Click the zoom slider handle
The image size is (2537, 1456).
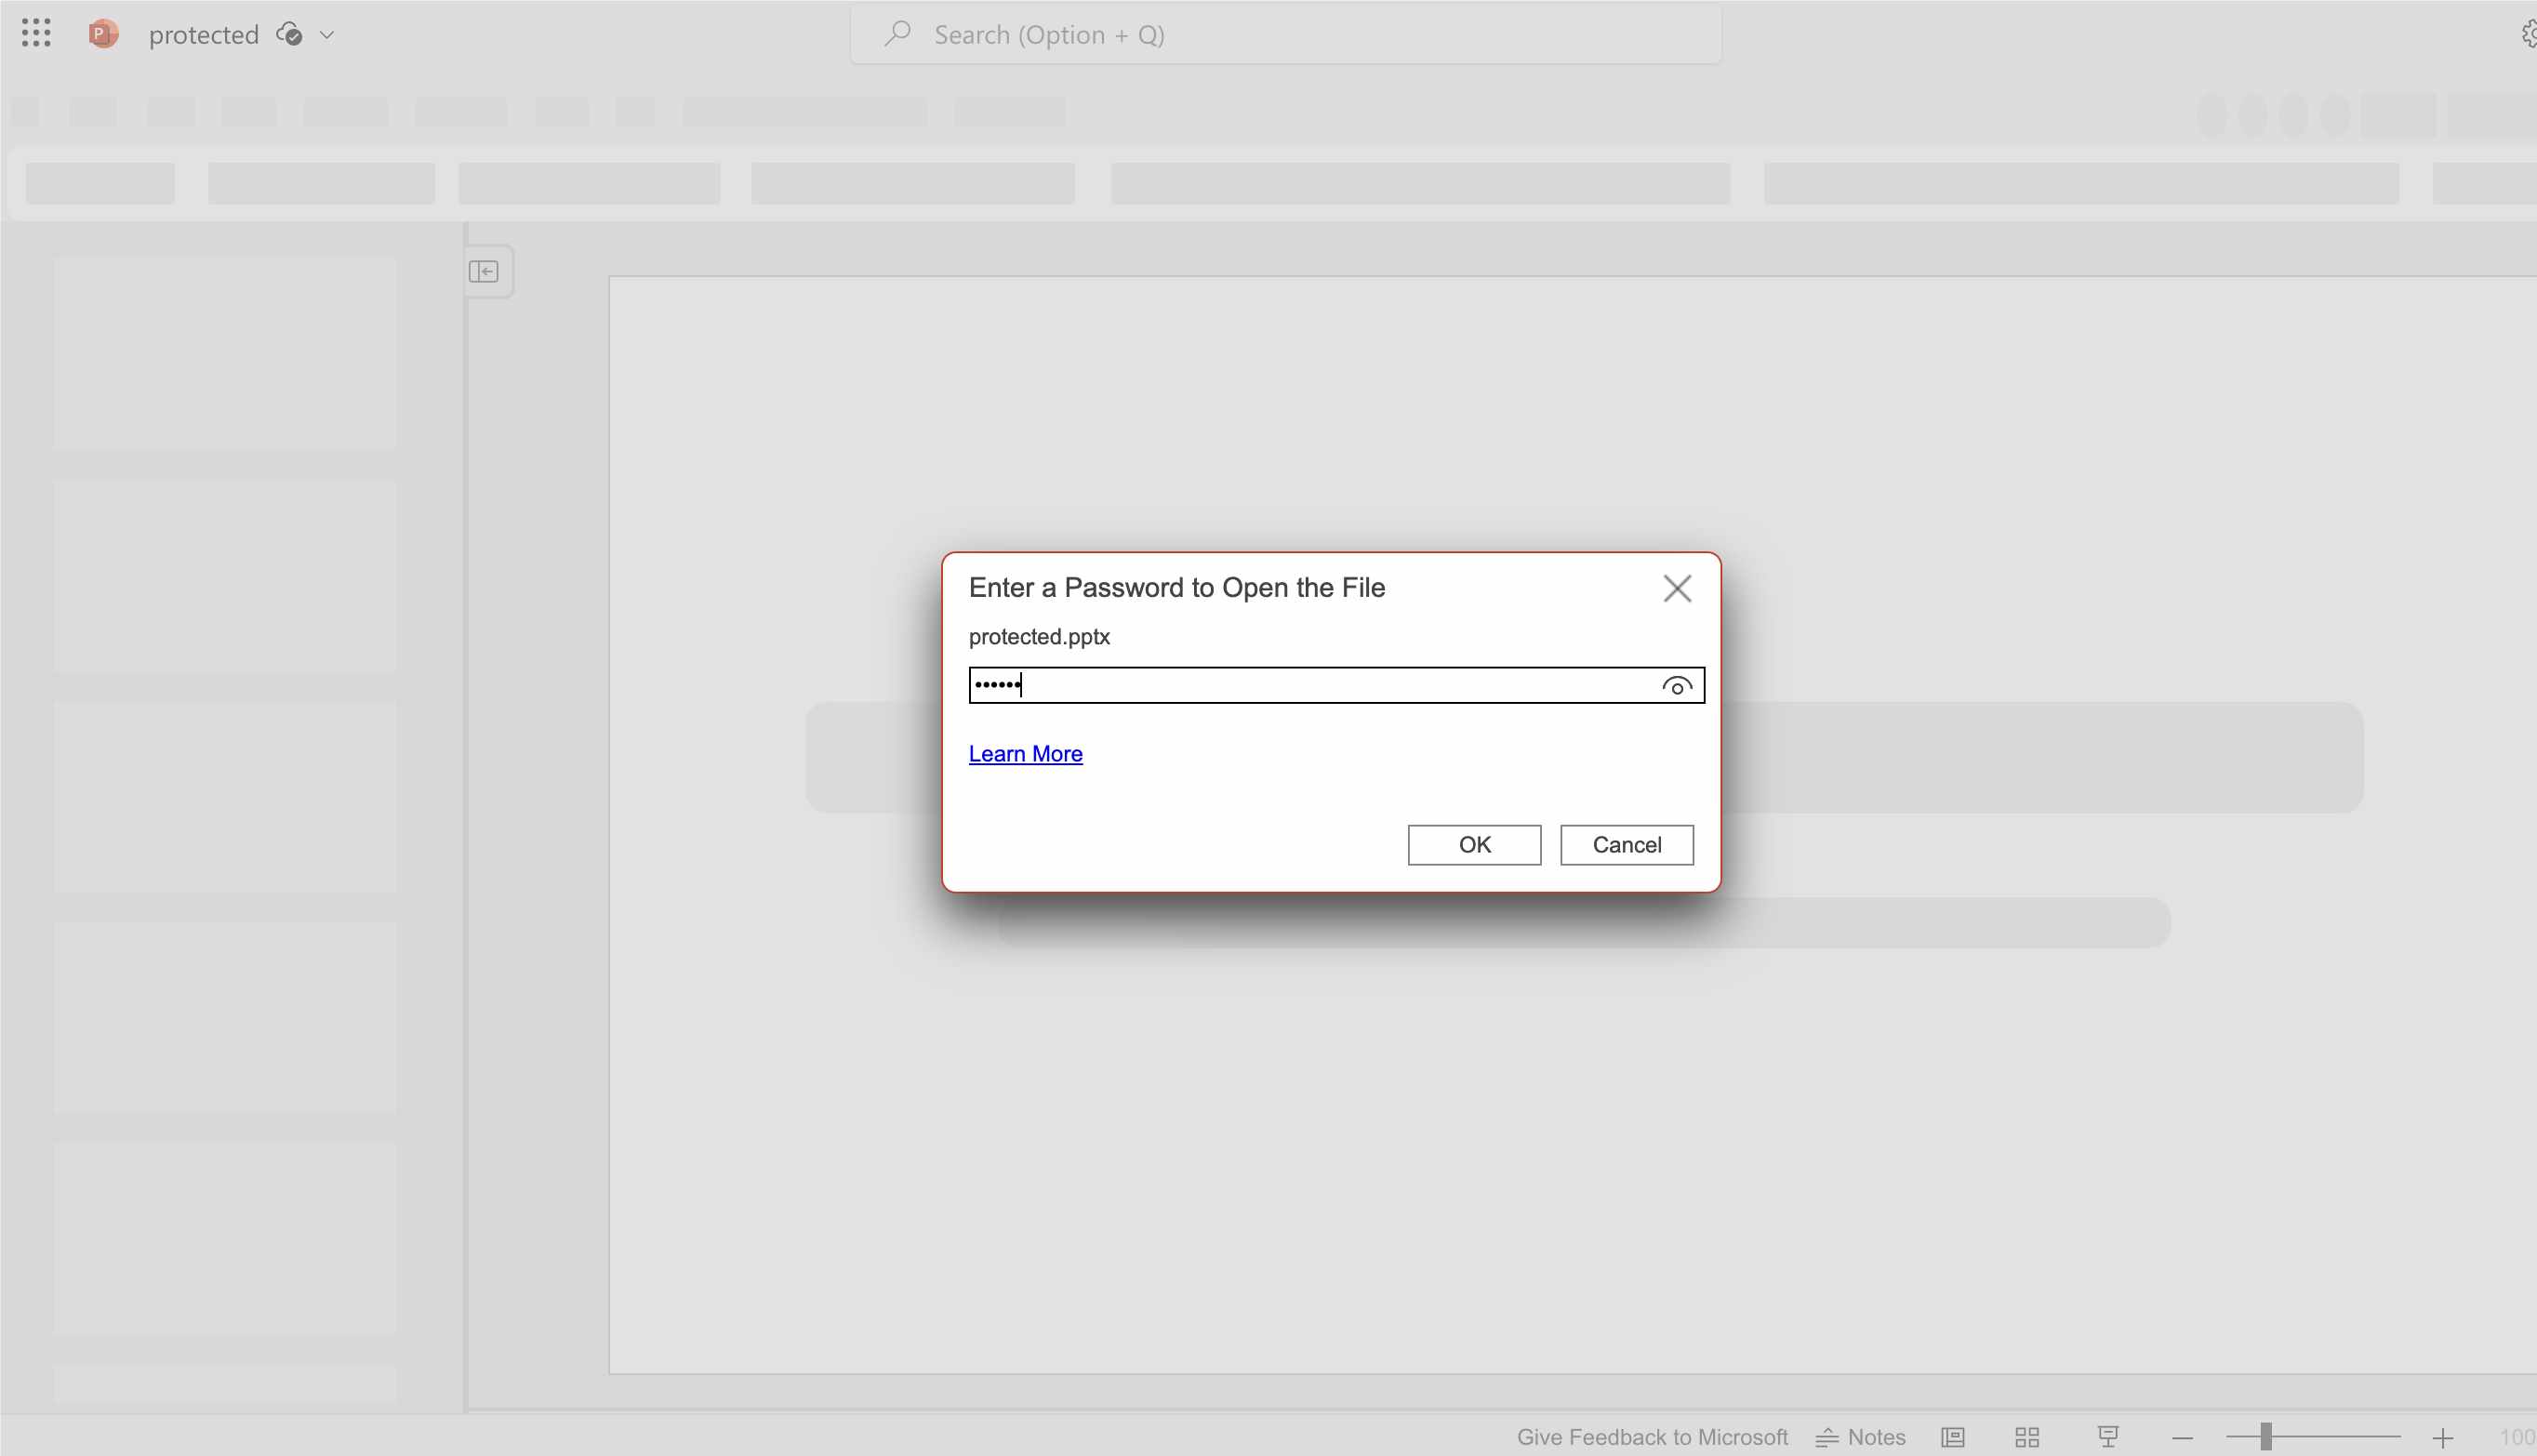pos(2266,1437)
